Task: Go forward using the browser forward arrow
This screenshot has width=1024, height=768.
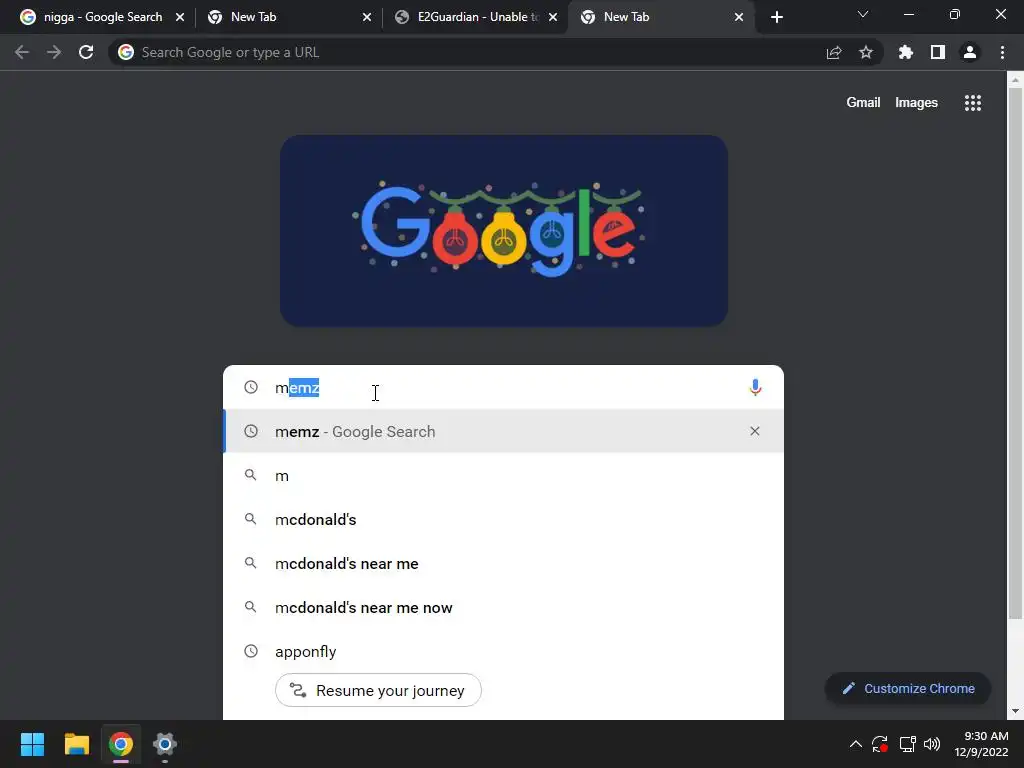Action: (54, 52)
